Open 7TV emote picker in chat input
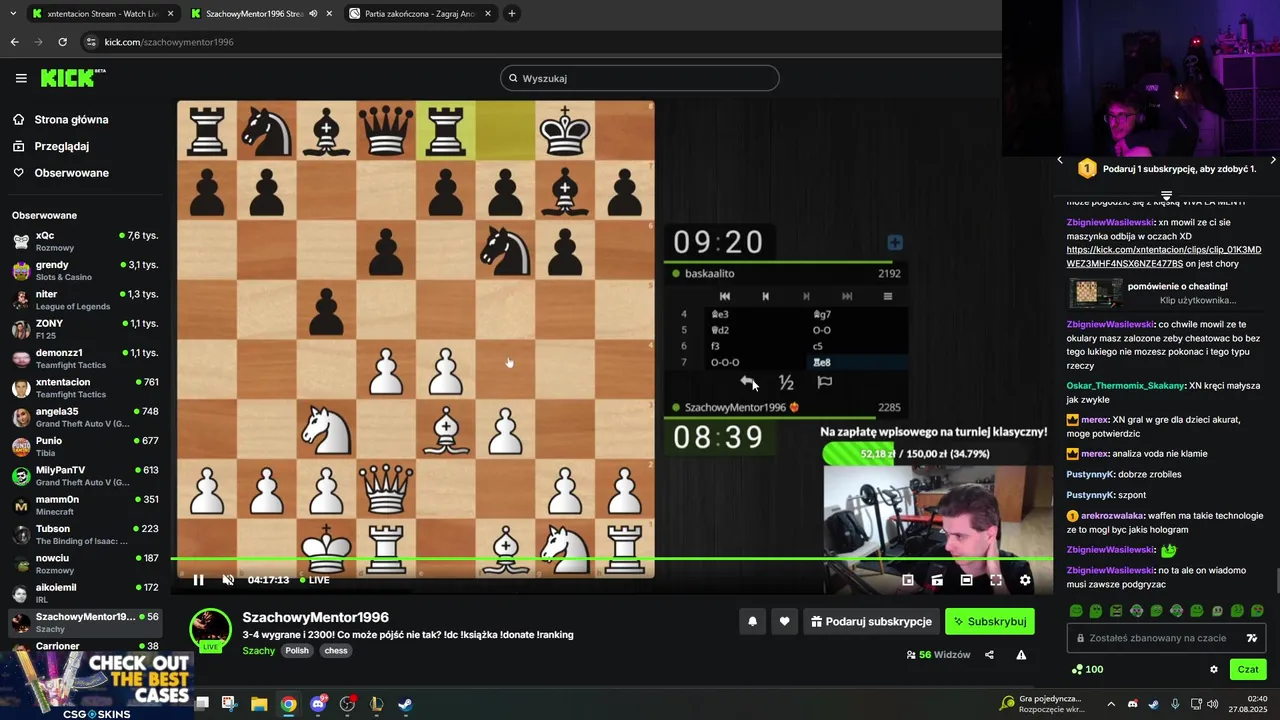Viewport: 1280px width, 720px height. point(1251,638)
